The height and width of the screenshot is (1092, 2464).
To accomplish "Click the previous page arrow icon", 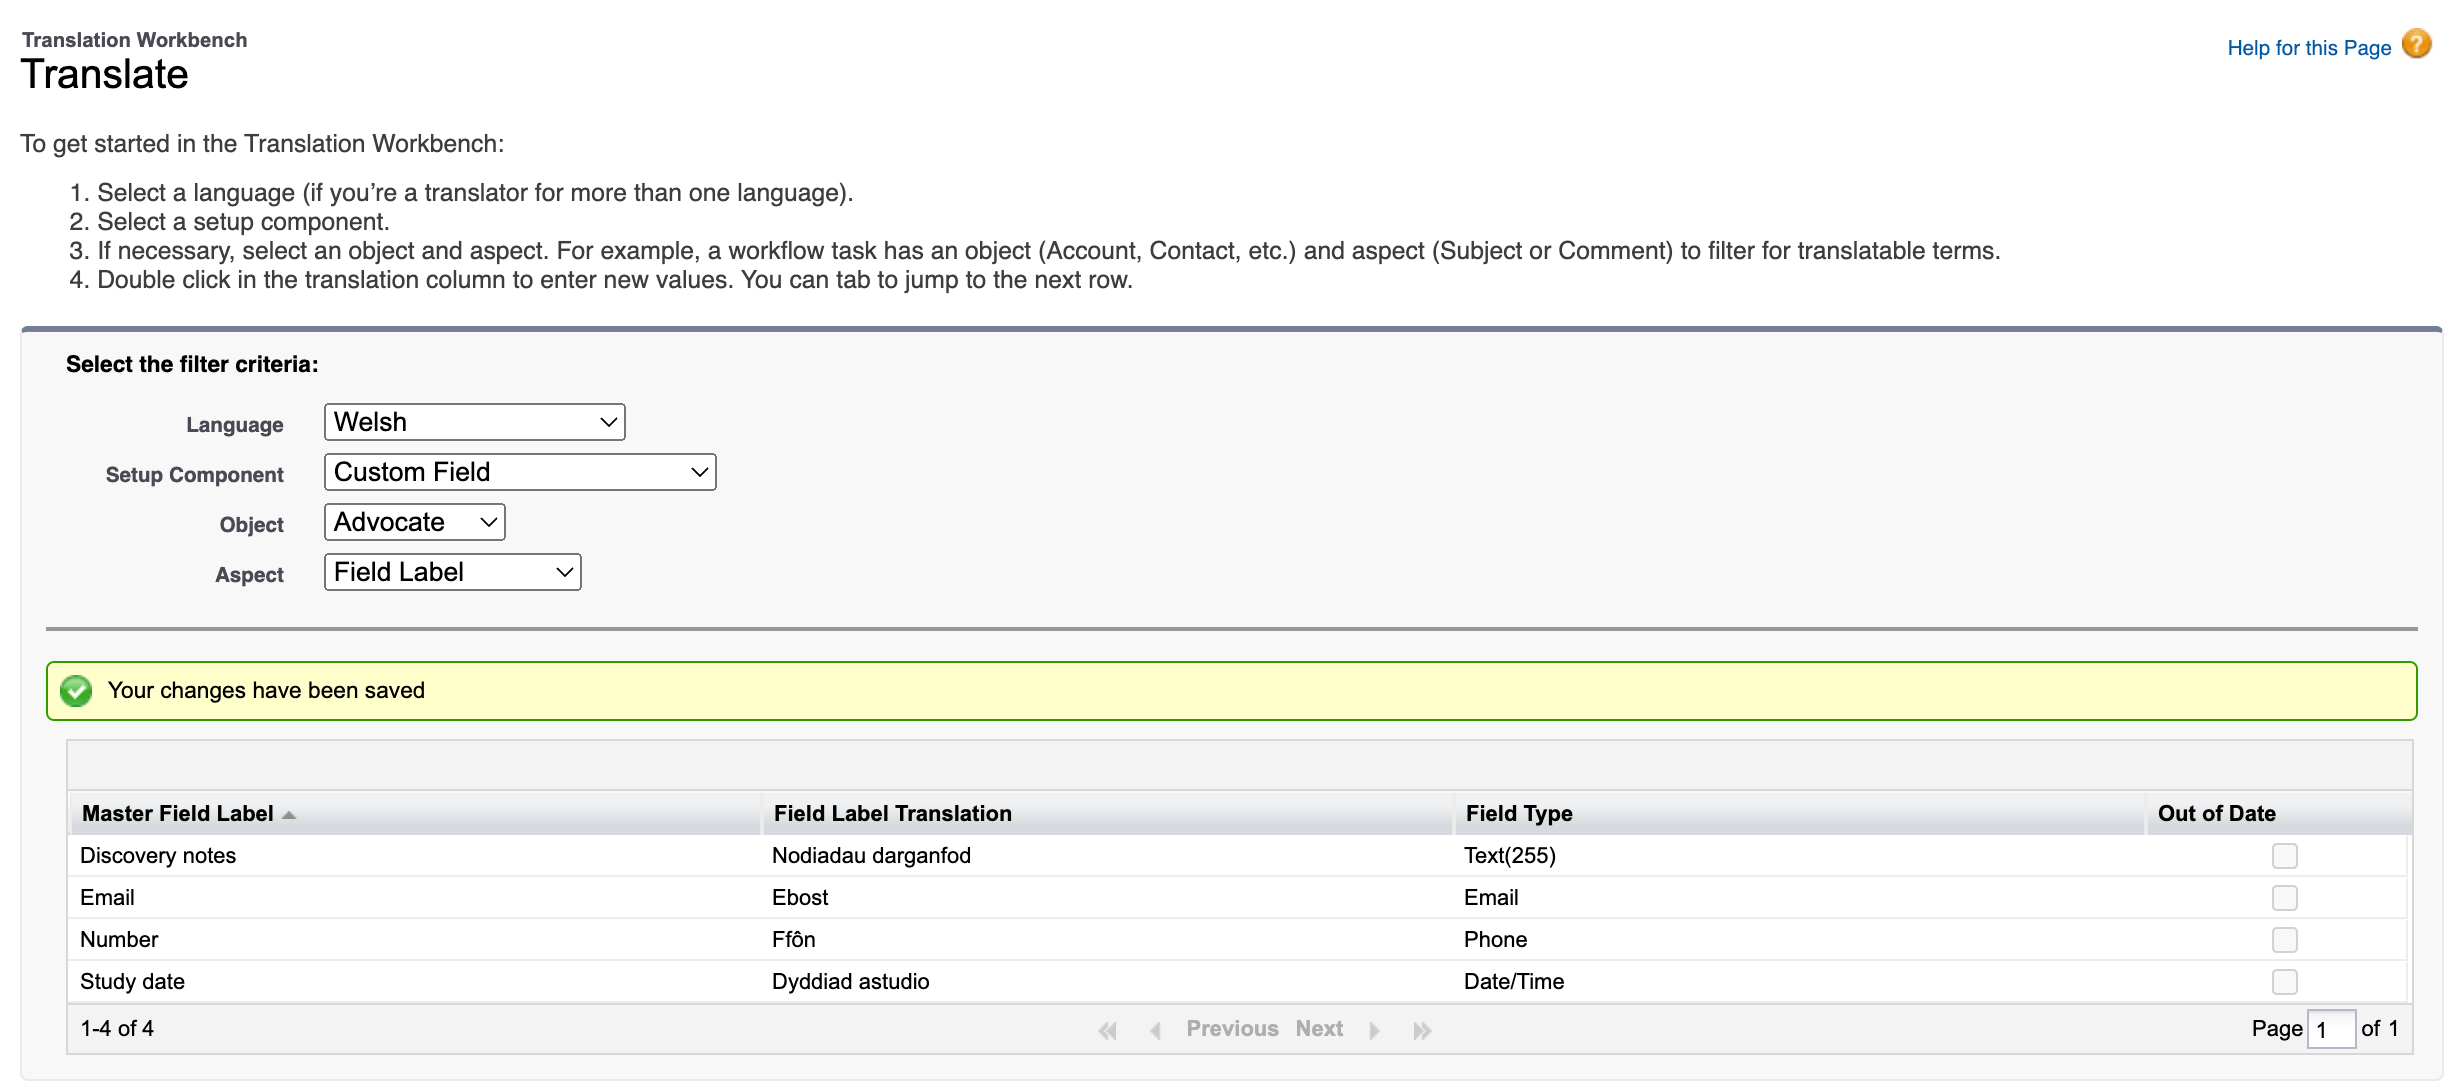I will point(1155,1029).
